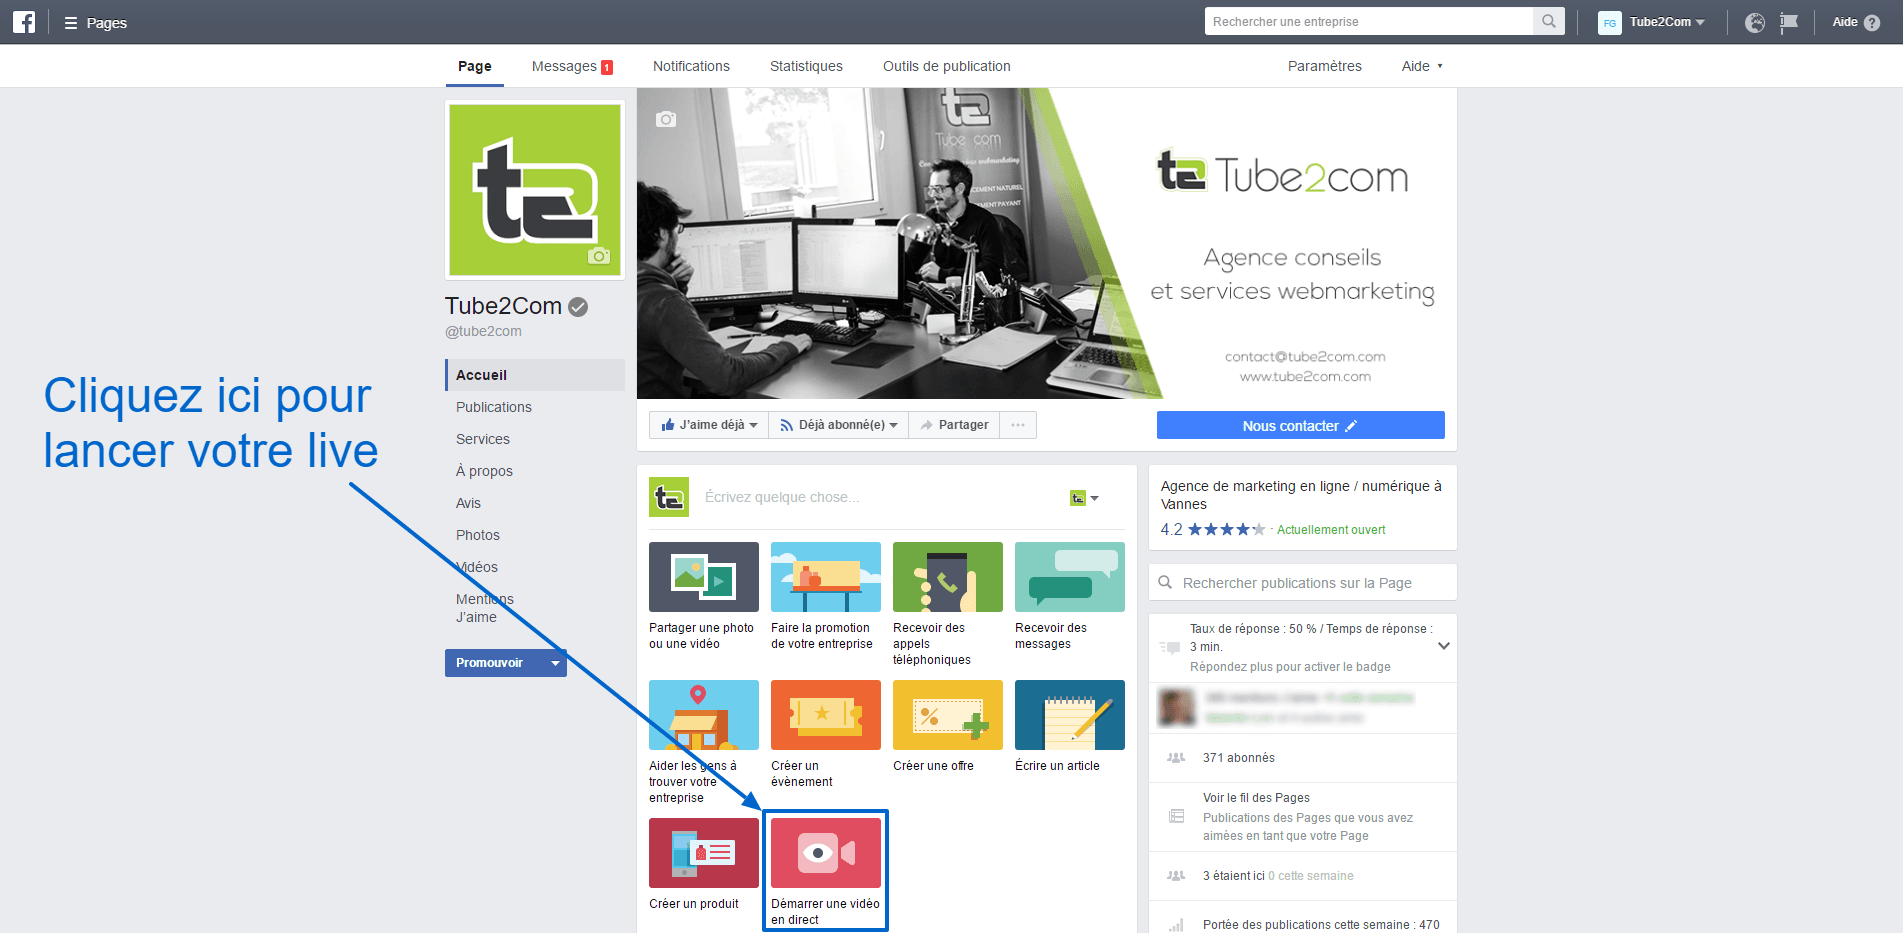
Task: Choose Aider les gens à trouver entreprise
Action: click(704, 742)
